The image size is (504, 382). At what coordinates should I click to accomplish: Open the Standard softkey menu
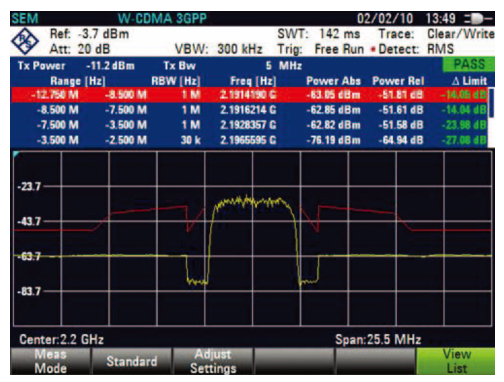(132, 361)
